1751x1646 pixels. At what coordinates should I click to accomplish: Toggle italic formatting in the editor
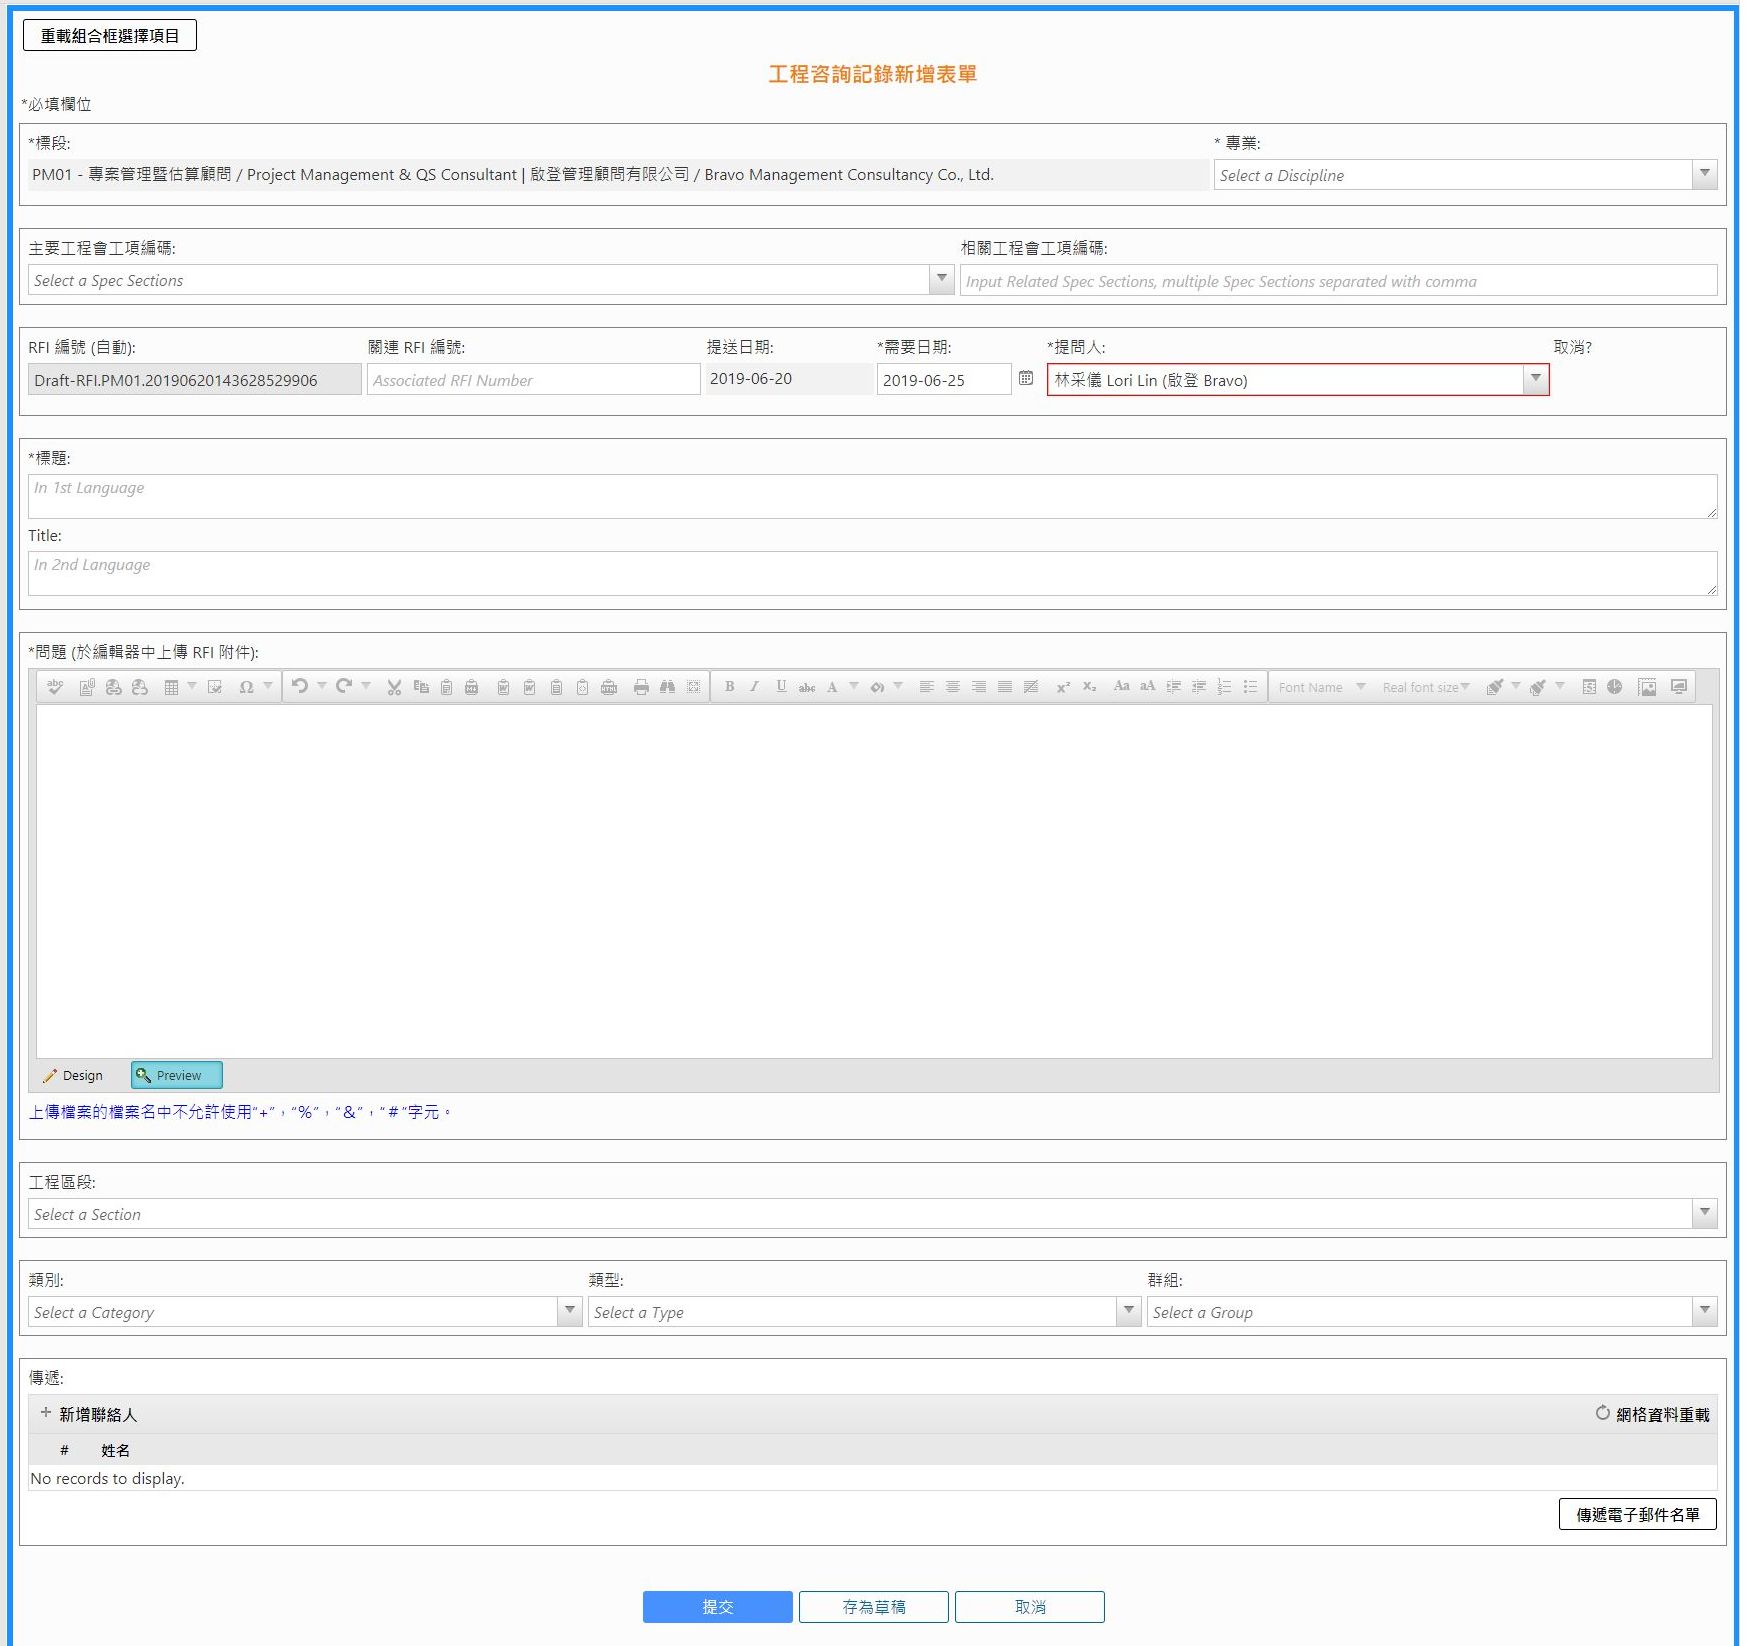754,686
